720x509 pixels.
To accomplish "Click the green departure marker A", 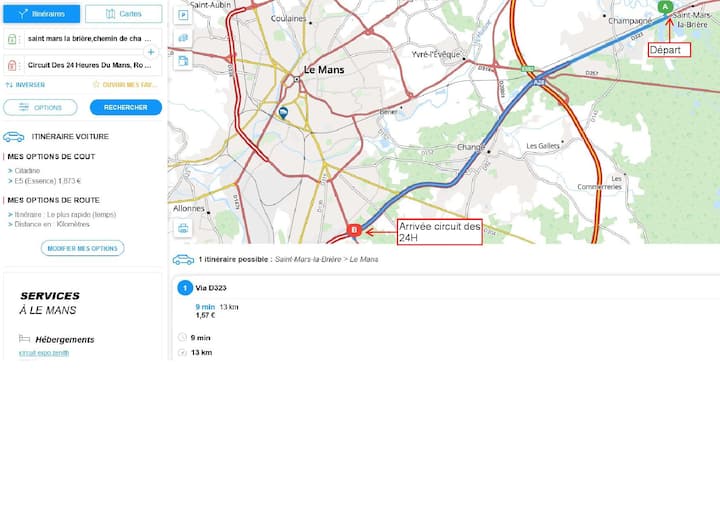I will (665, 7).
